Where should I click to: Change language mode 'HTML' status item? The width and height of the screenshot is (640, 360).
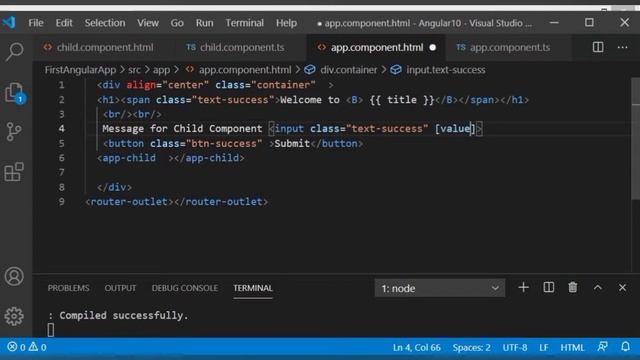tap(572, 347)
